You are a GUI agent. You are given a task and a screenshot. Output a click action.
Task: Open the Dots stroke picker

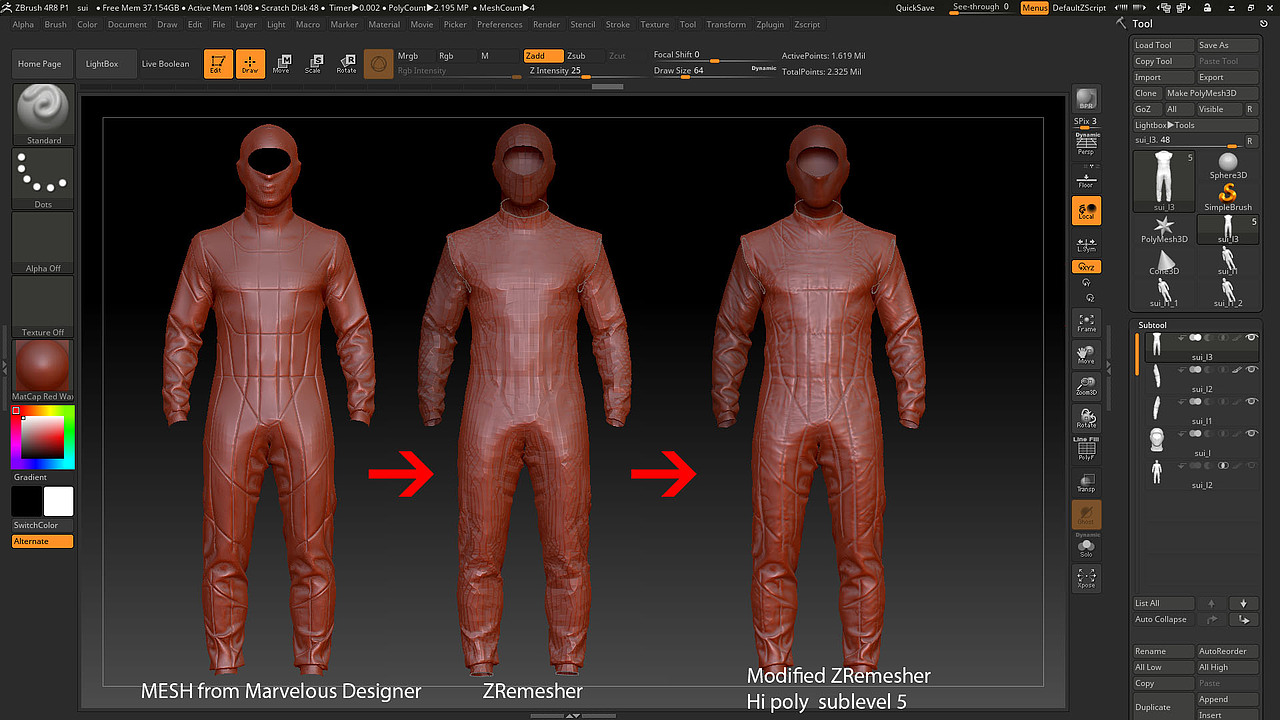pyautogui.click(x=43, y=178)
